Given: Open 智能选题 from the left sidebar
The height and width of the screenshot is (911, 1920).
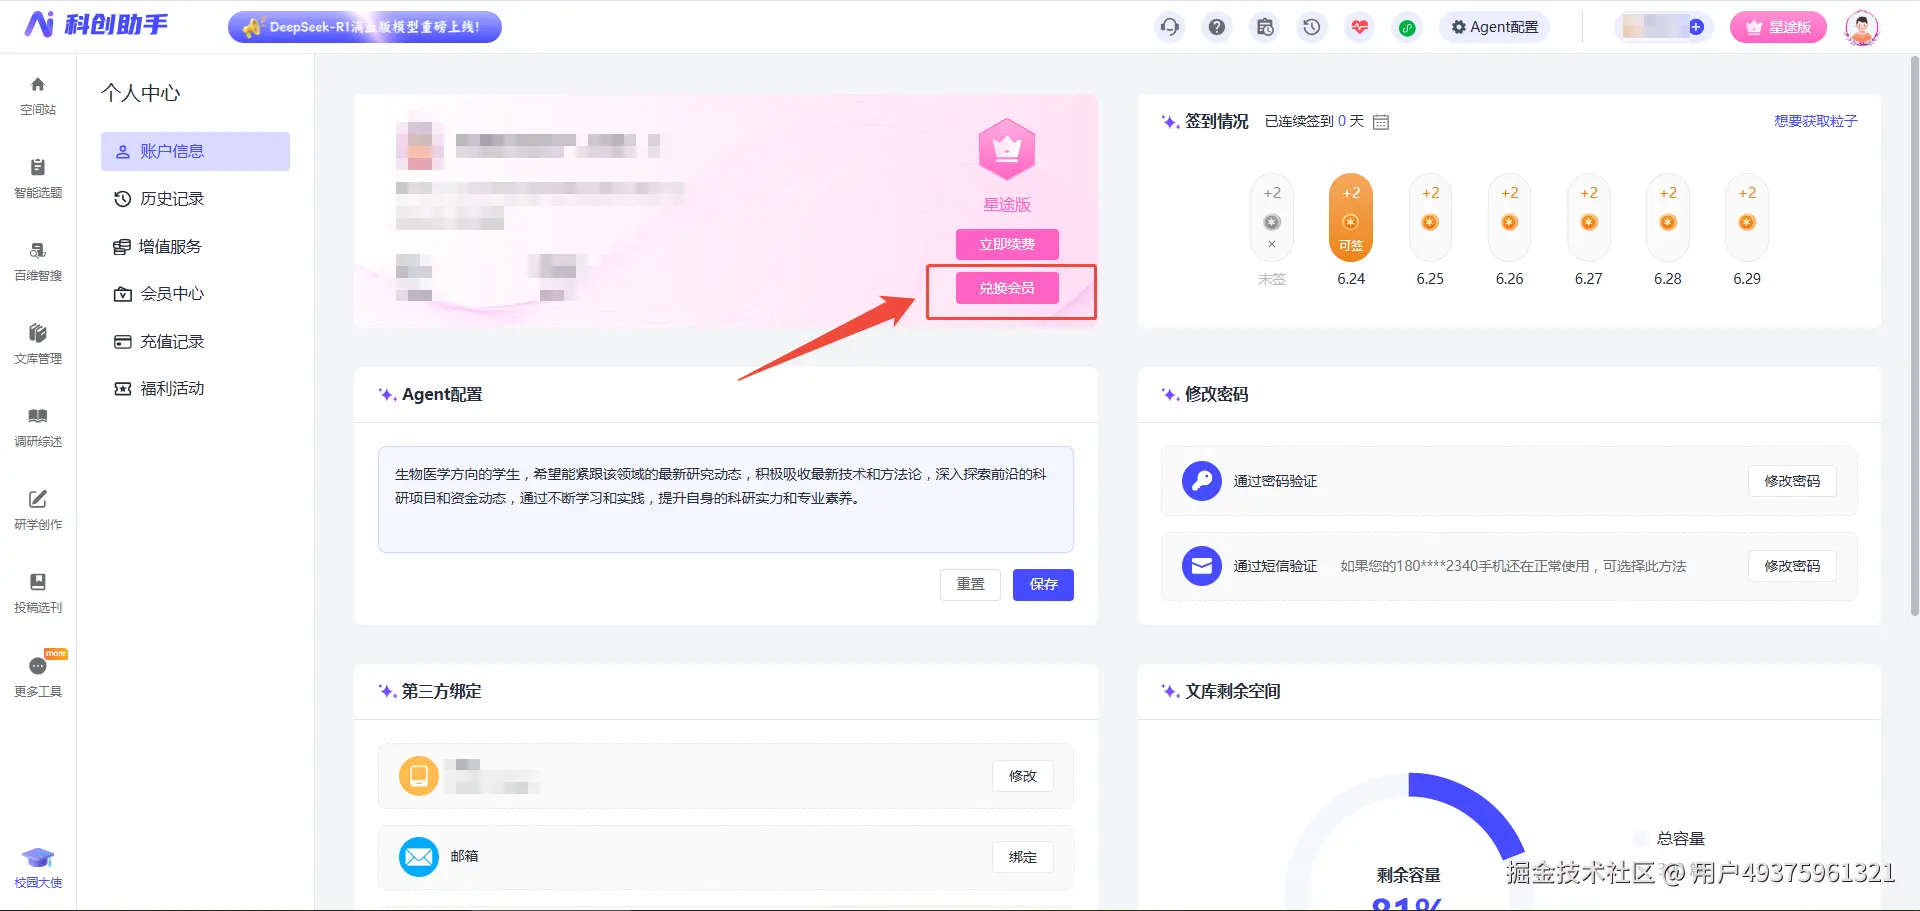Looking at the screenshot, I should tap(38, 178).
